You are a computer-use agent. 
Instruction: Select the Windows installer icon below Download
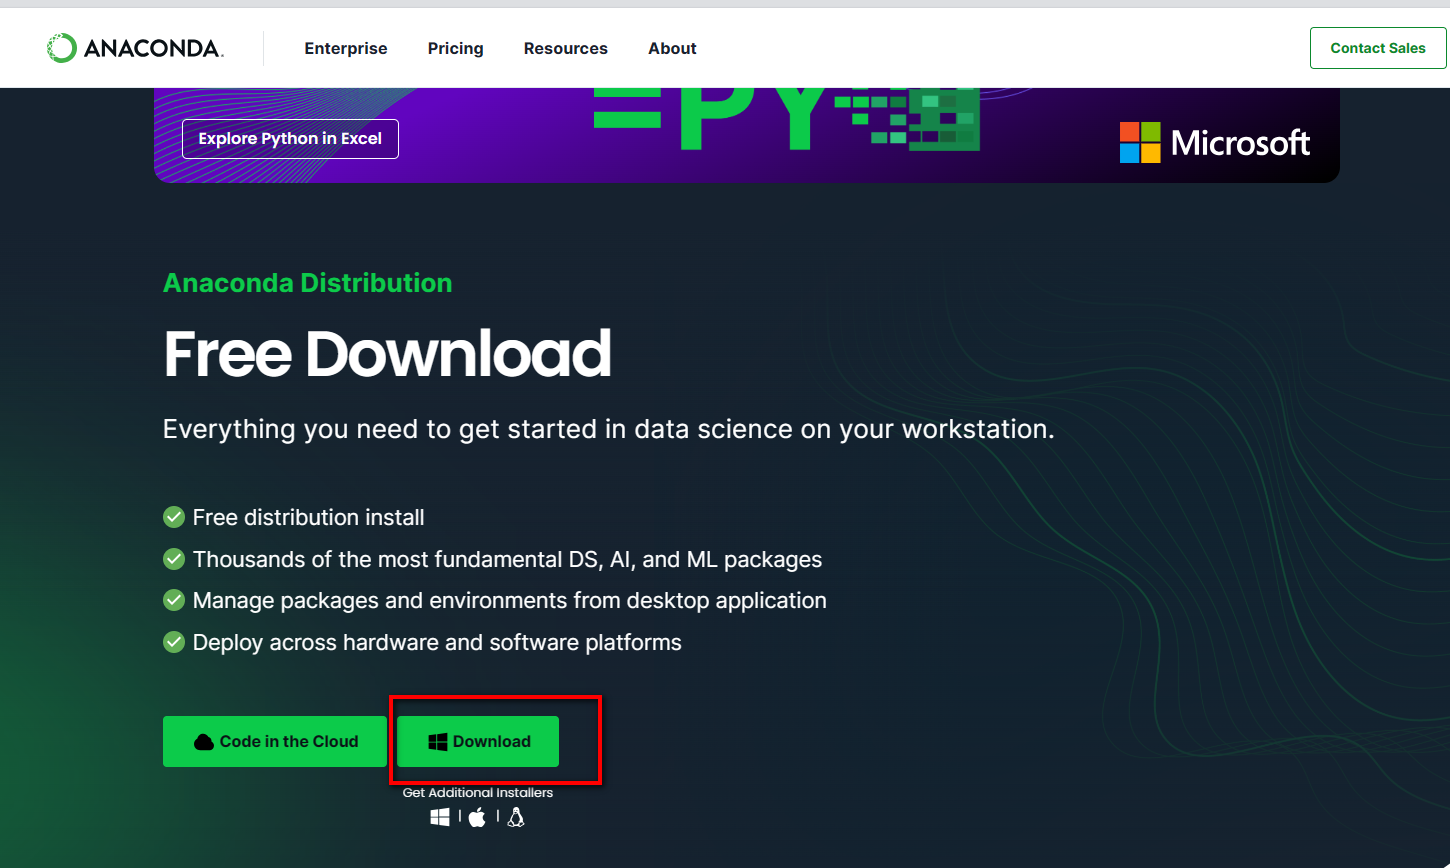point(440,817)
